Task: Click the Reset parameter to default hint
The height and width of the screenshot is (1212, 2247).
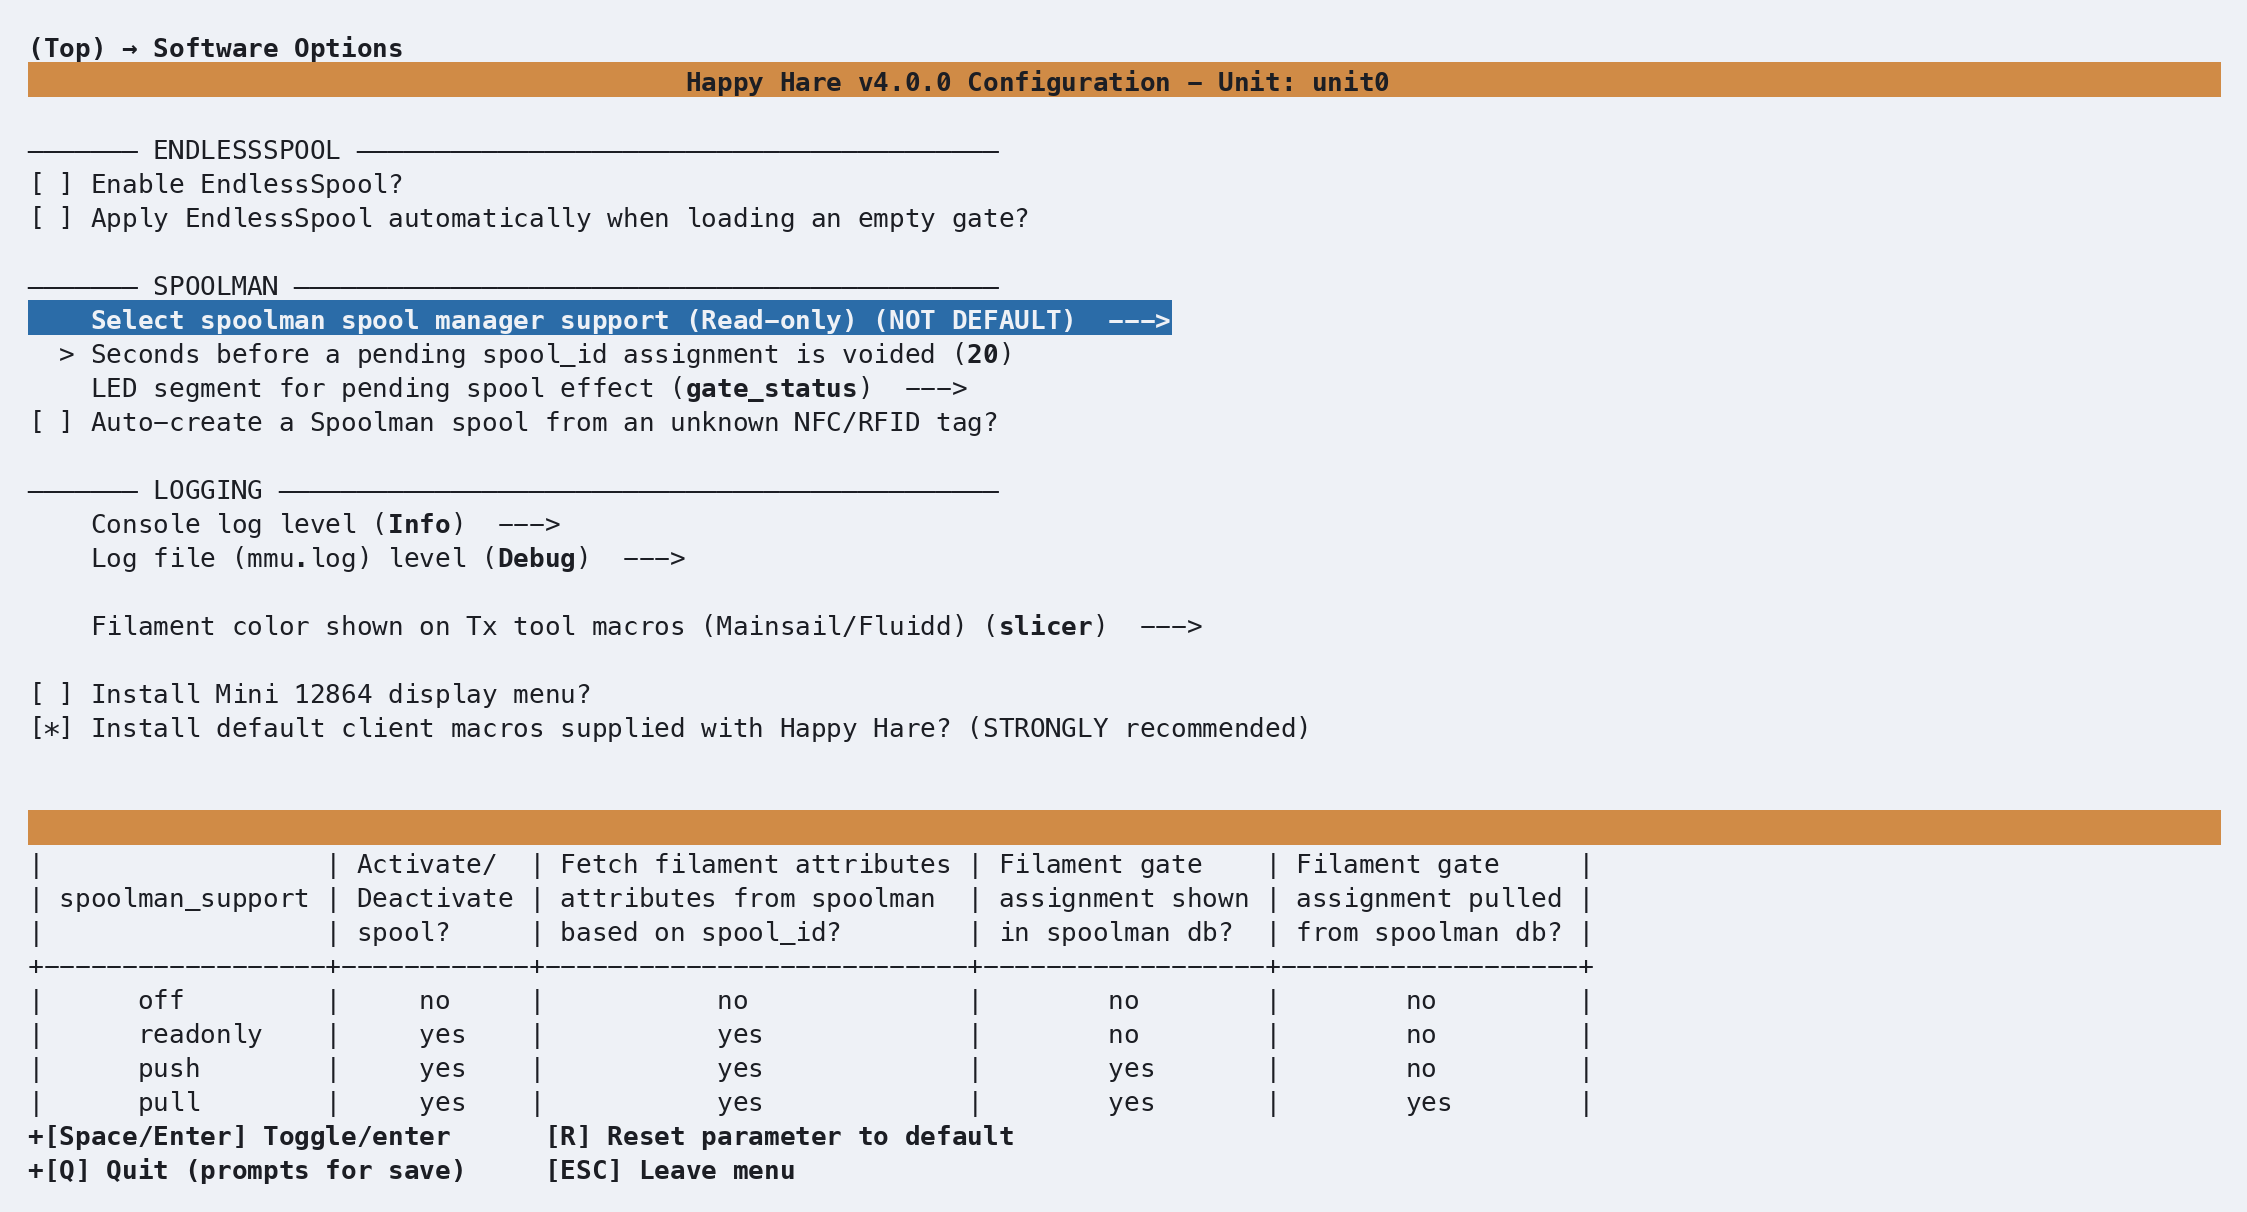Action: (x=780, y=1136)
